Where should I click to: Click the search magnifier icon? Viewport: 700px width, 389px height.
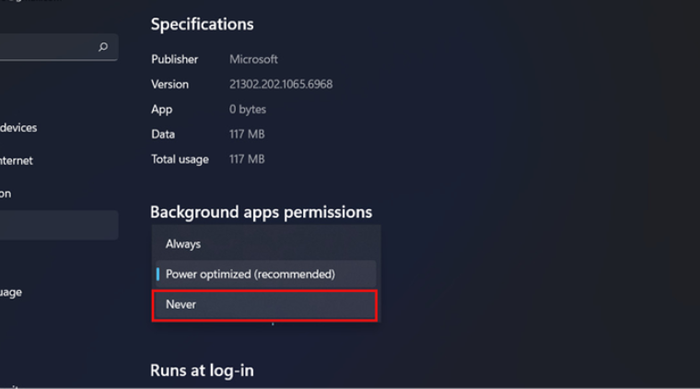click(103, 47)
